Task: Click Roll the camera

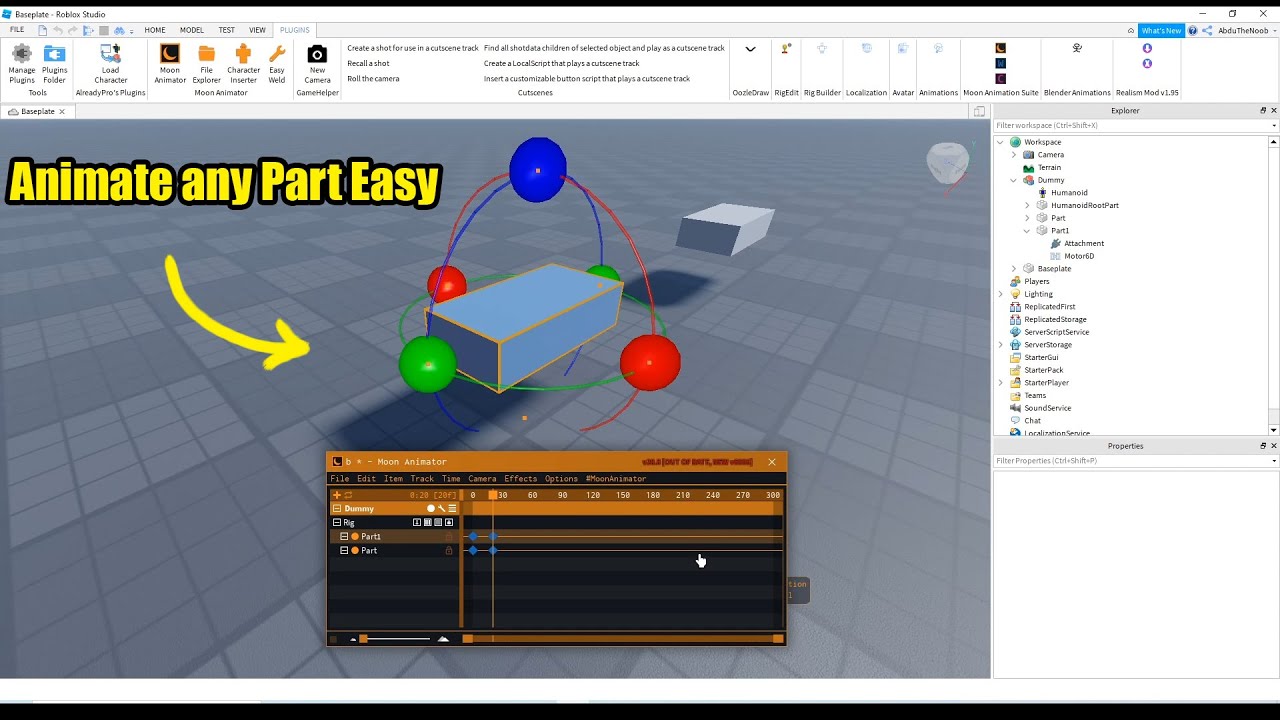Action: [x=373, y=78]
